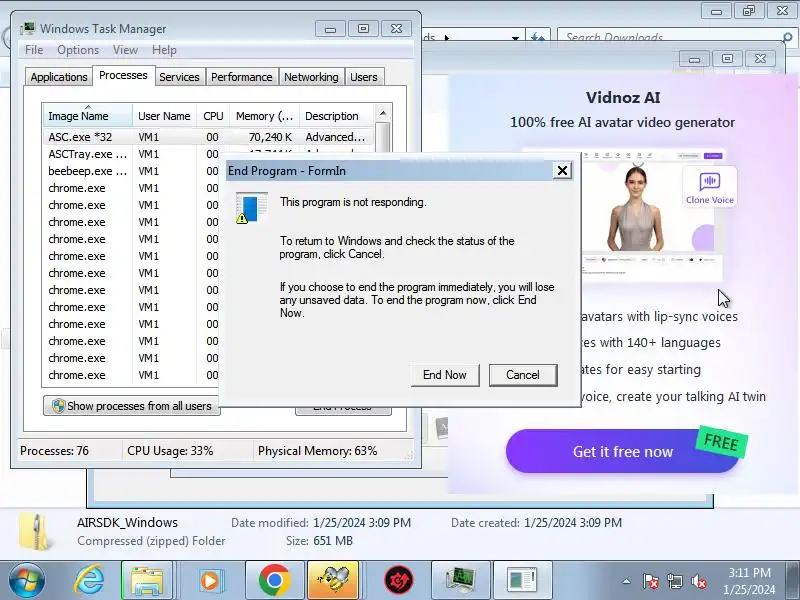Click the Vidnoz AI heading
Viewport: 800px width, 600px height.
pyautogui.click(x=622, y=97)
